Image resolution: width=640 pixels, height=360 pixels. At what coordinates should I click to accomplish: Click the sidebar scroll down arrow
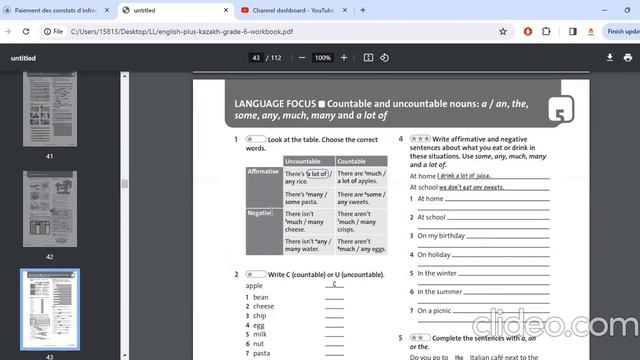[125, 356]
